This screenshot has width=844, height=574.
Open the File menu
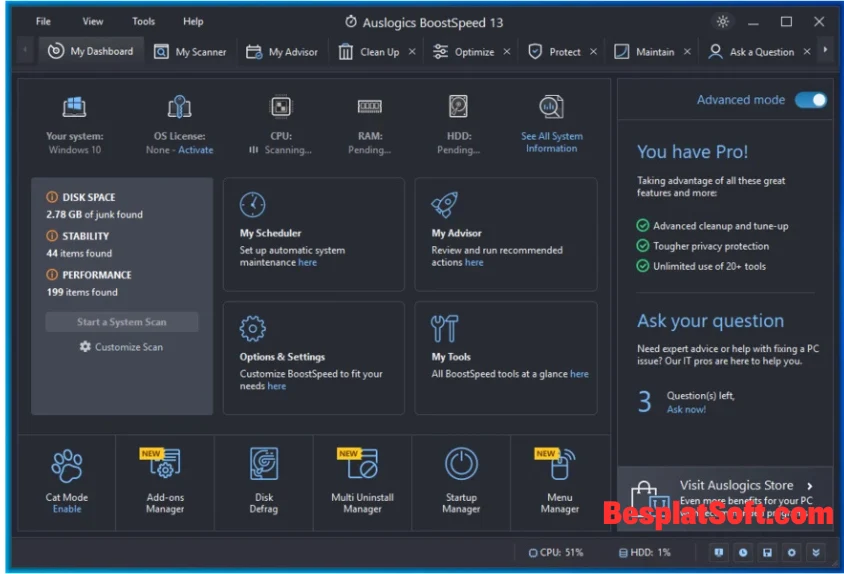[x=43, y=22]
